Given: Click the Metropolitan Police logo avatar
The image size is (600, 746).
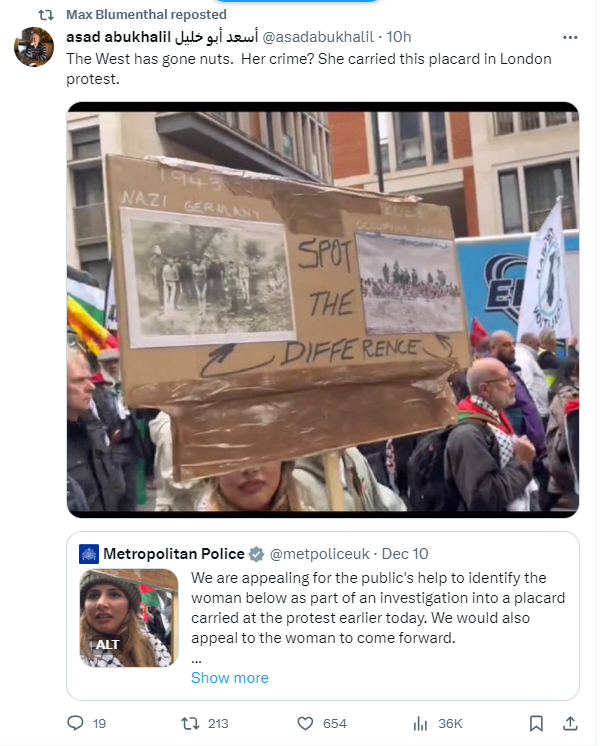Looking at the screenshot, I should click(x=89, y=554).
